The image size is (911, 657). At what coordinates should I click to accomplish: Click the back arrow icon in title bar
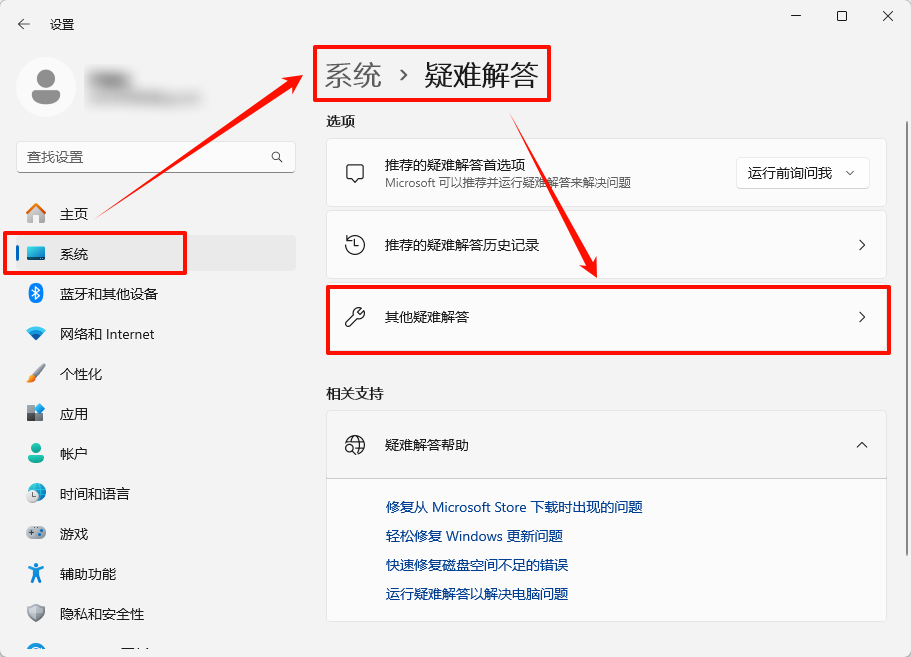click(x=24, y=24)
